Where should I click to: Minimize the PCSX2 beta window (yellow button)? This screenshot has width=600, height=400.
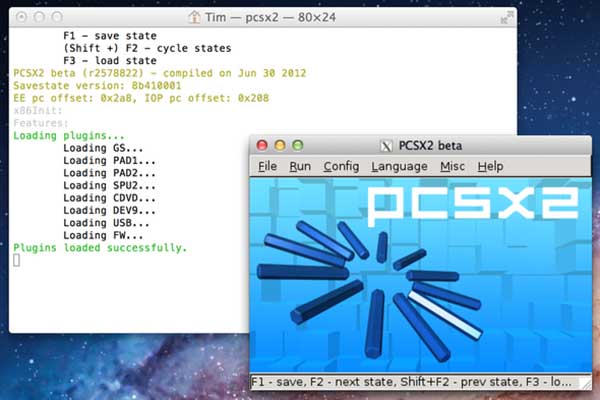(x=280, y=145)
